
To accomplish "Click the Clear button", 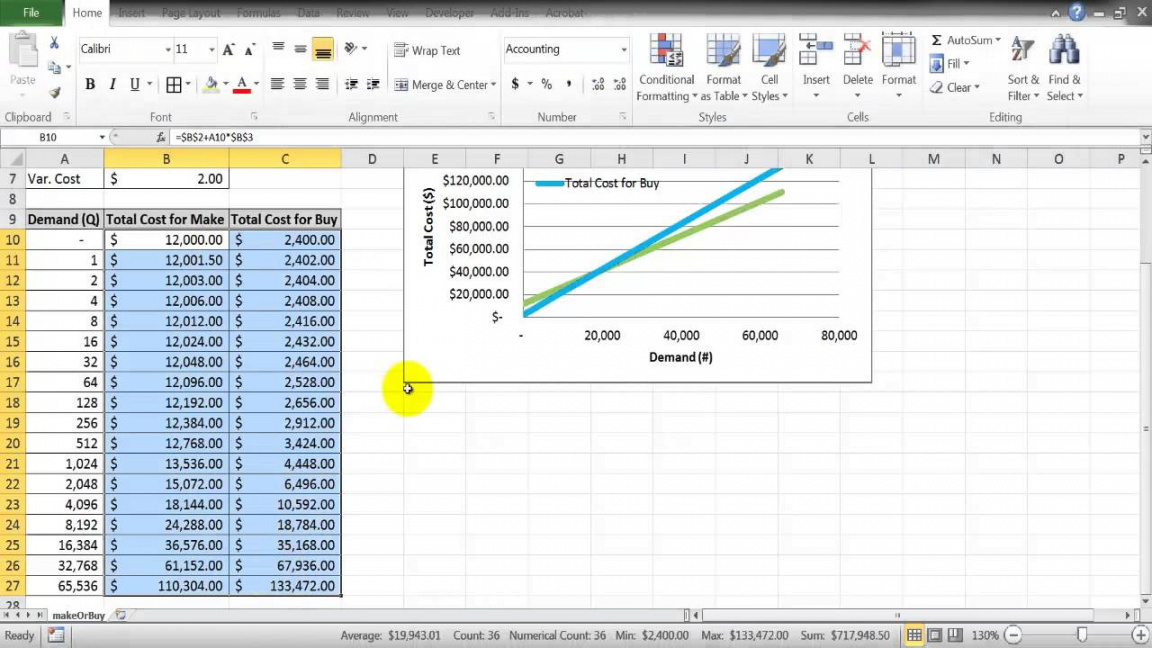I will [954, 87].
